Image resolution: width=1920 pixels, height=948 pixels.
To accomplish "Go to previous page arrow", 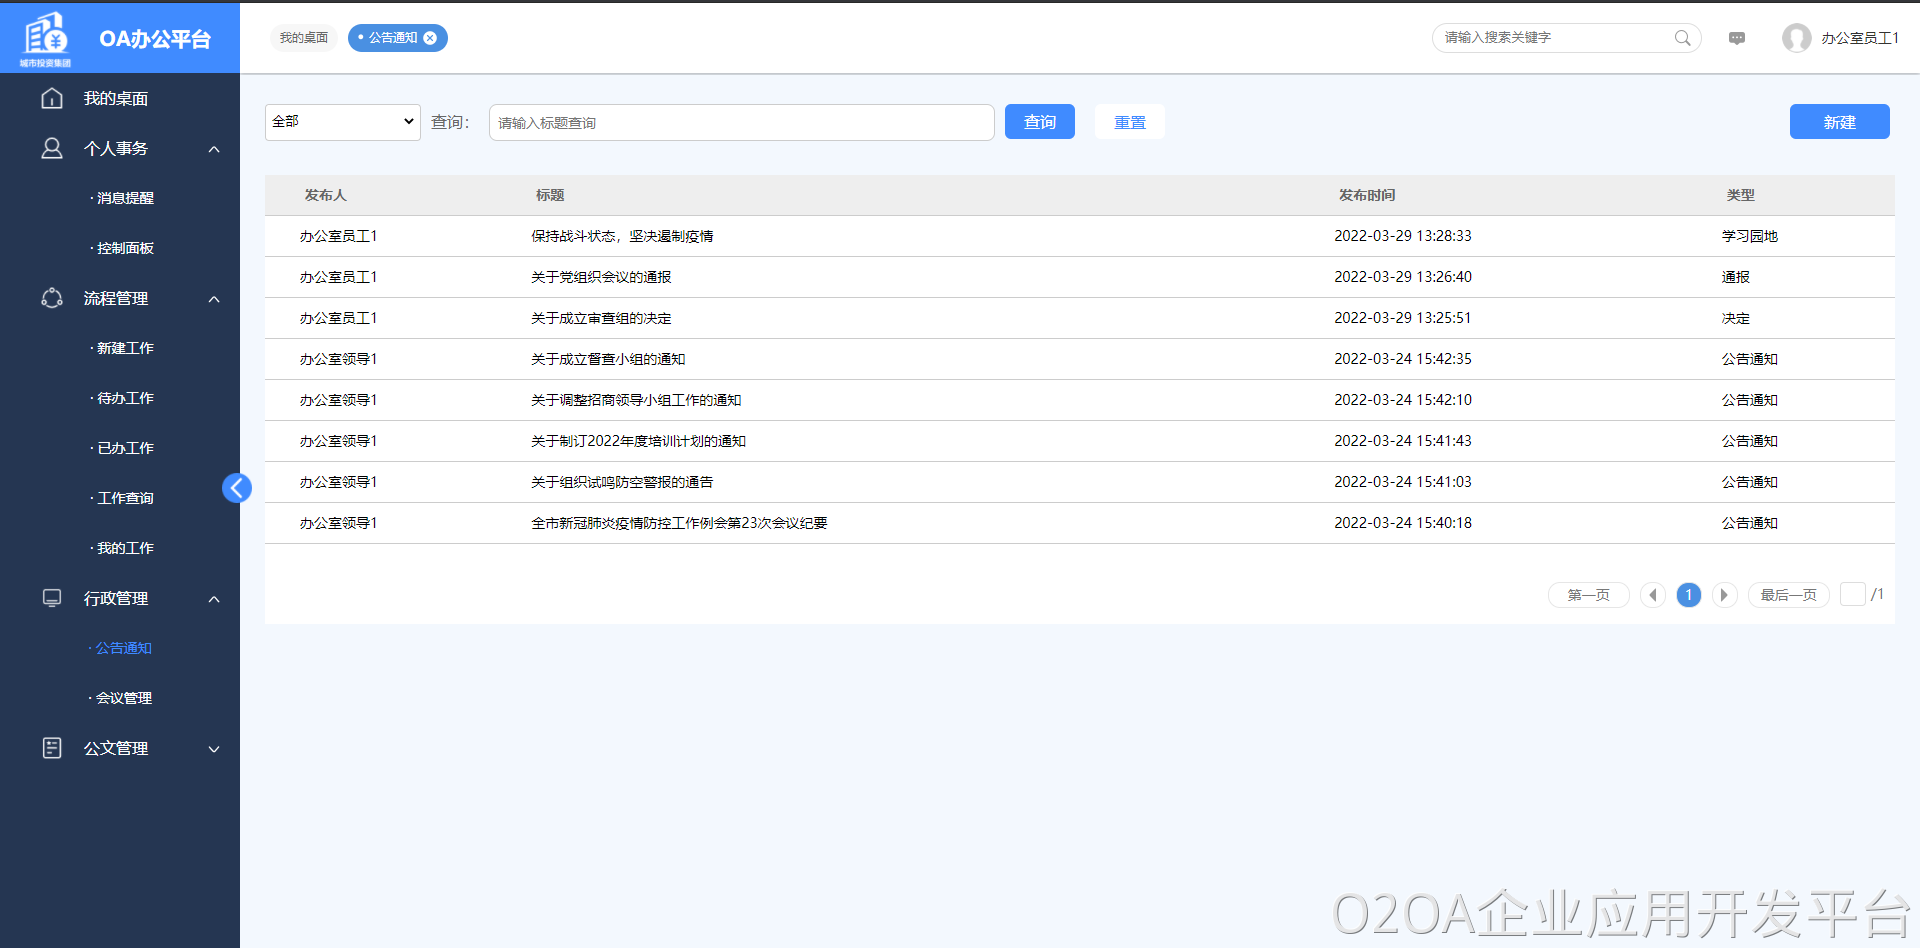I will [1653, 595].
